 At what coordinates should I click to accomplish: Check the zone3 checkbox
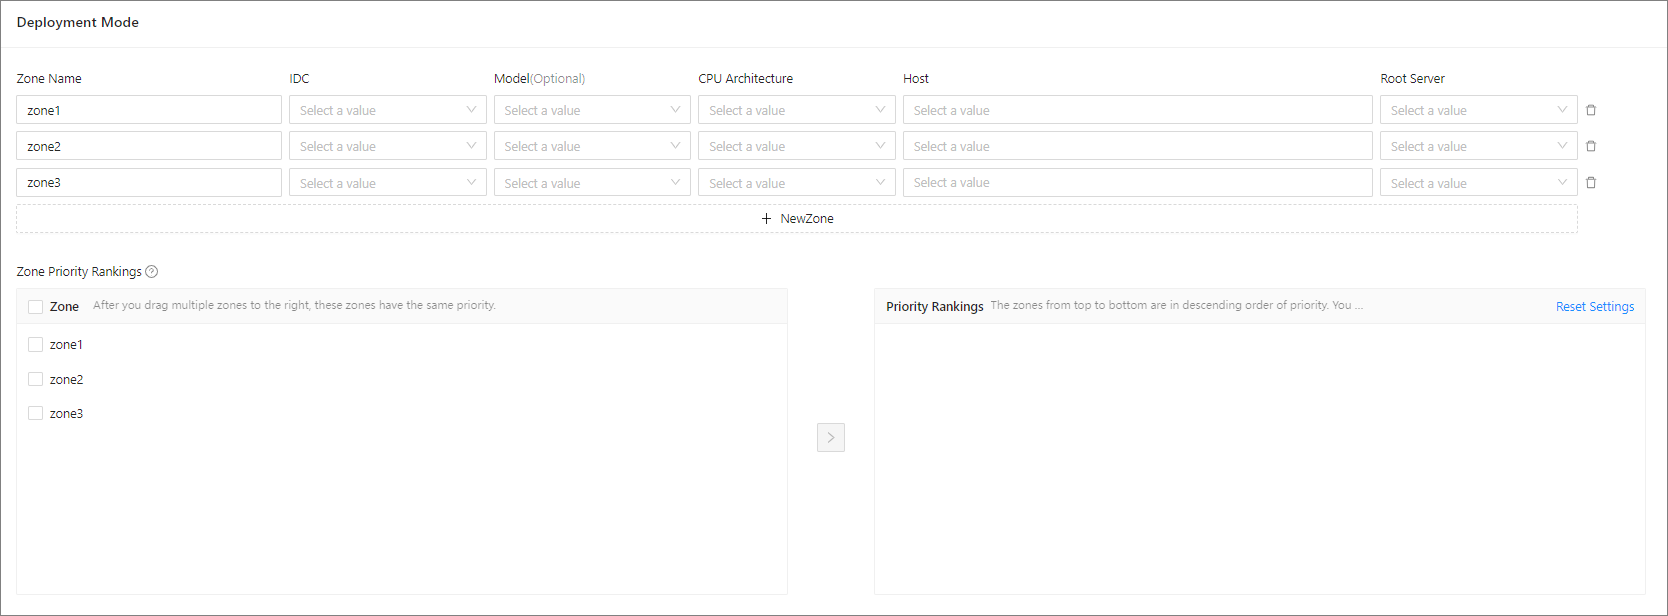point(36,414)
